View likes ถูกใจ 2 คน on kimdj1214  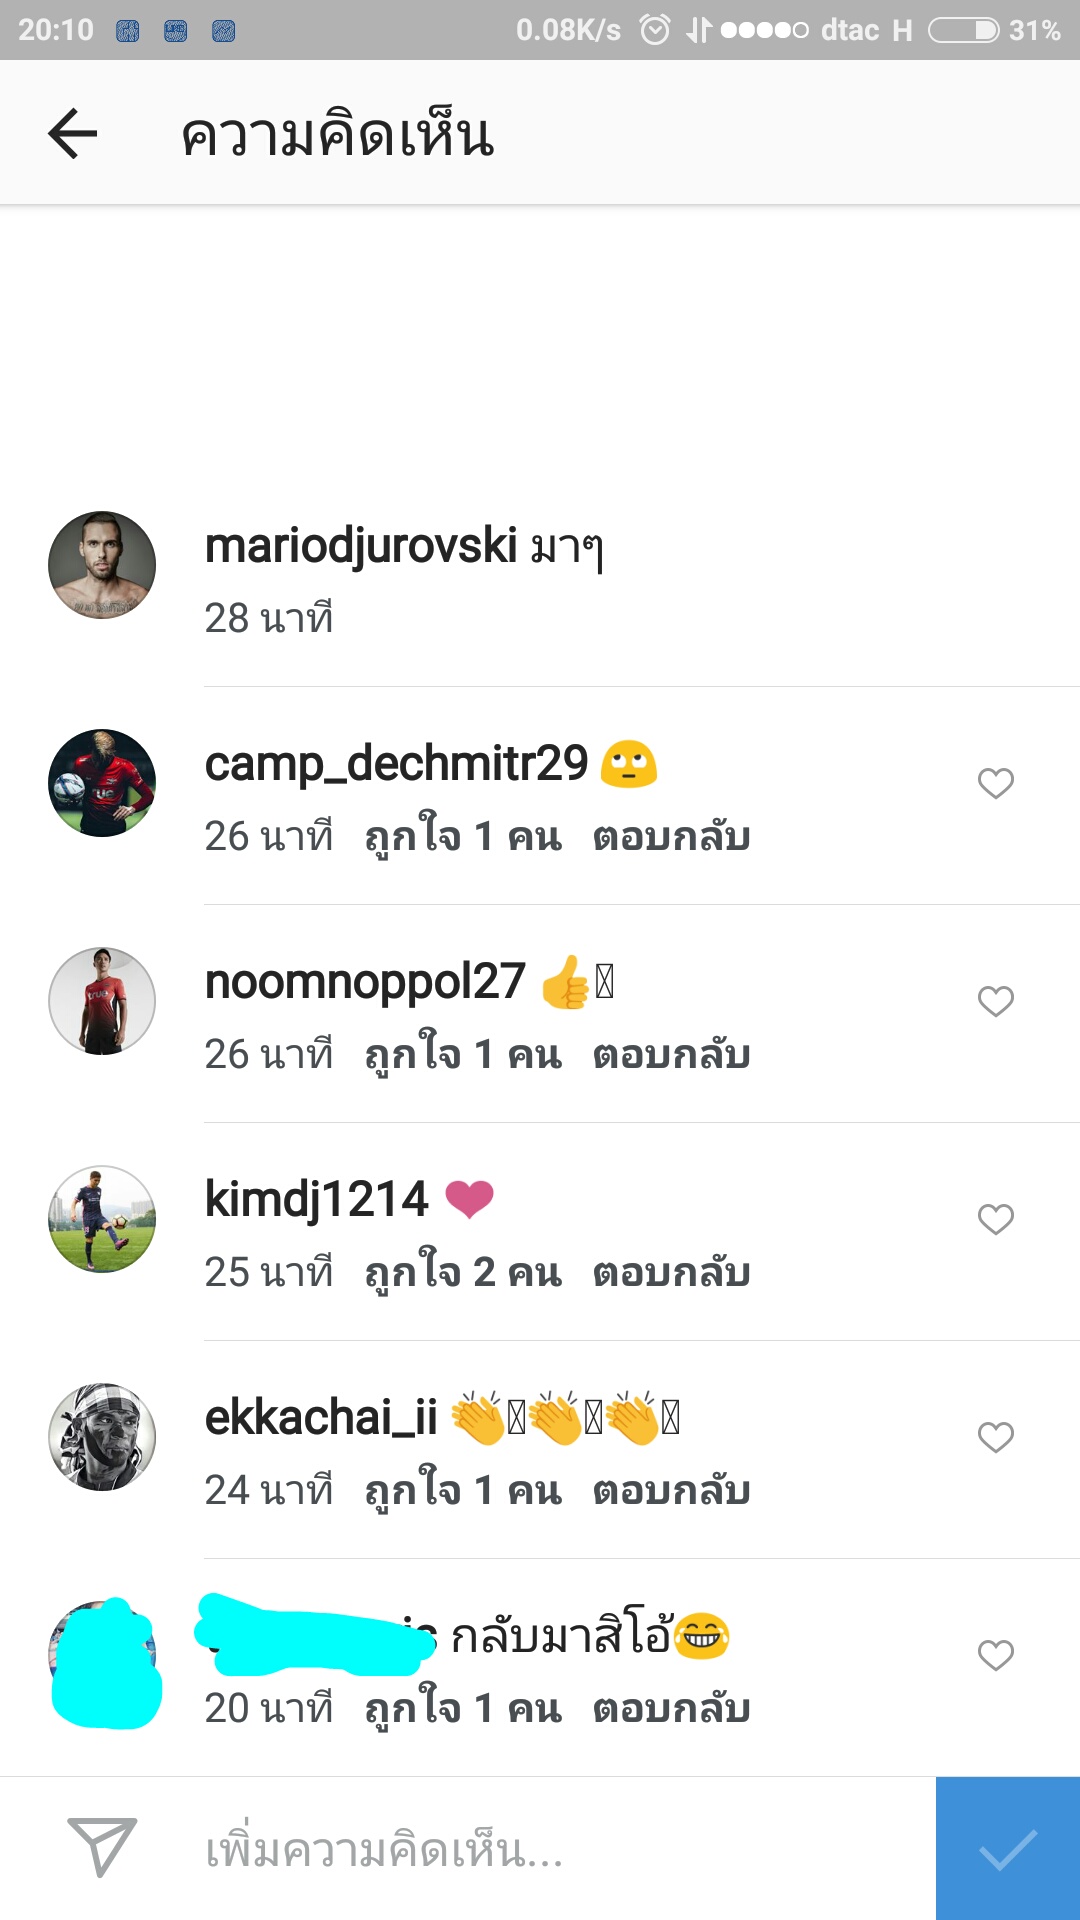463,1272
